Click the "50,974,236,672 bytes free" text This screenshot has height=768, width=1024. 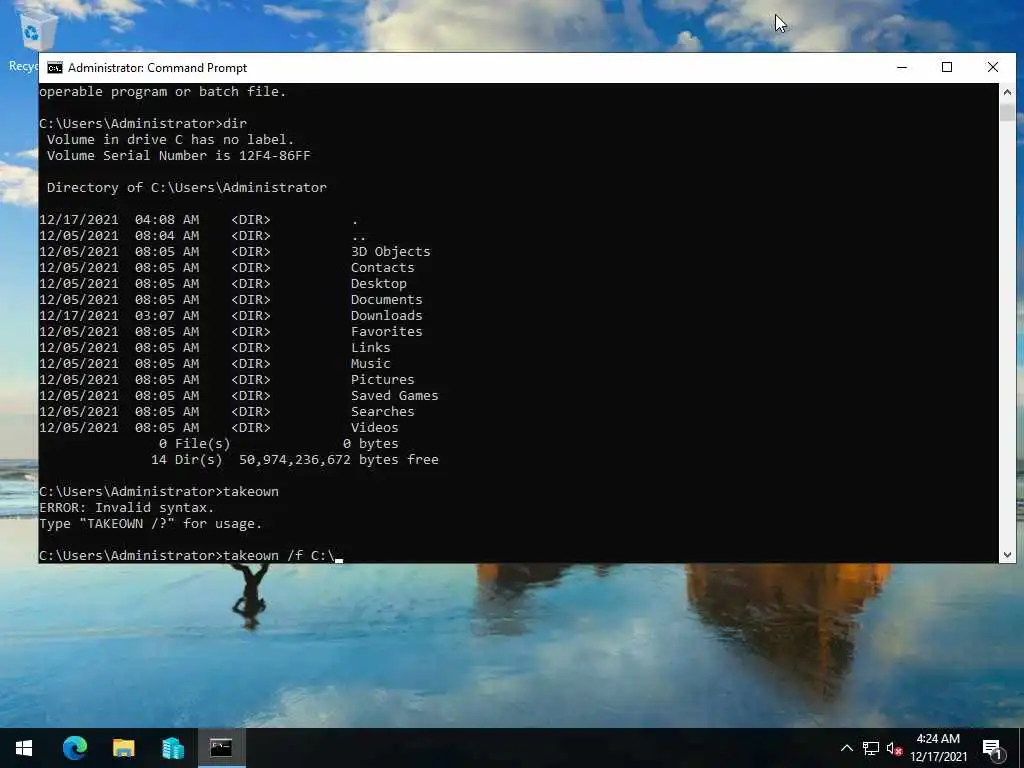339,460
